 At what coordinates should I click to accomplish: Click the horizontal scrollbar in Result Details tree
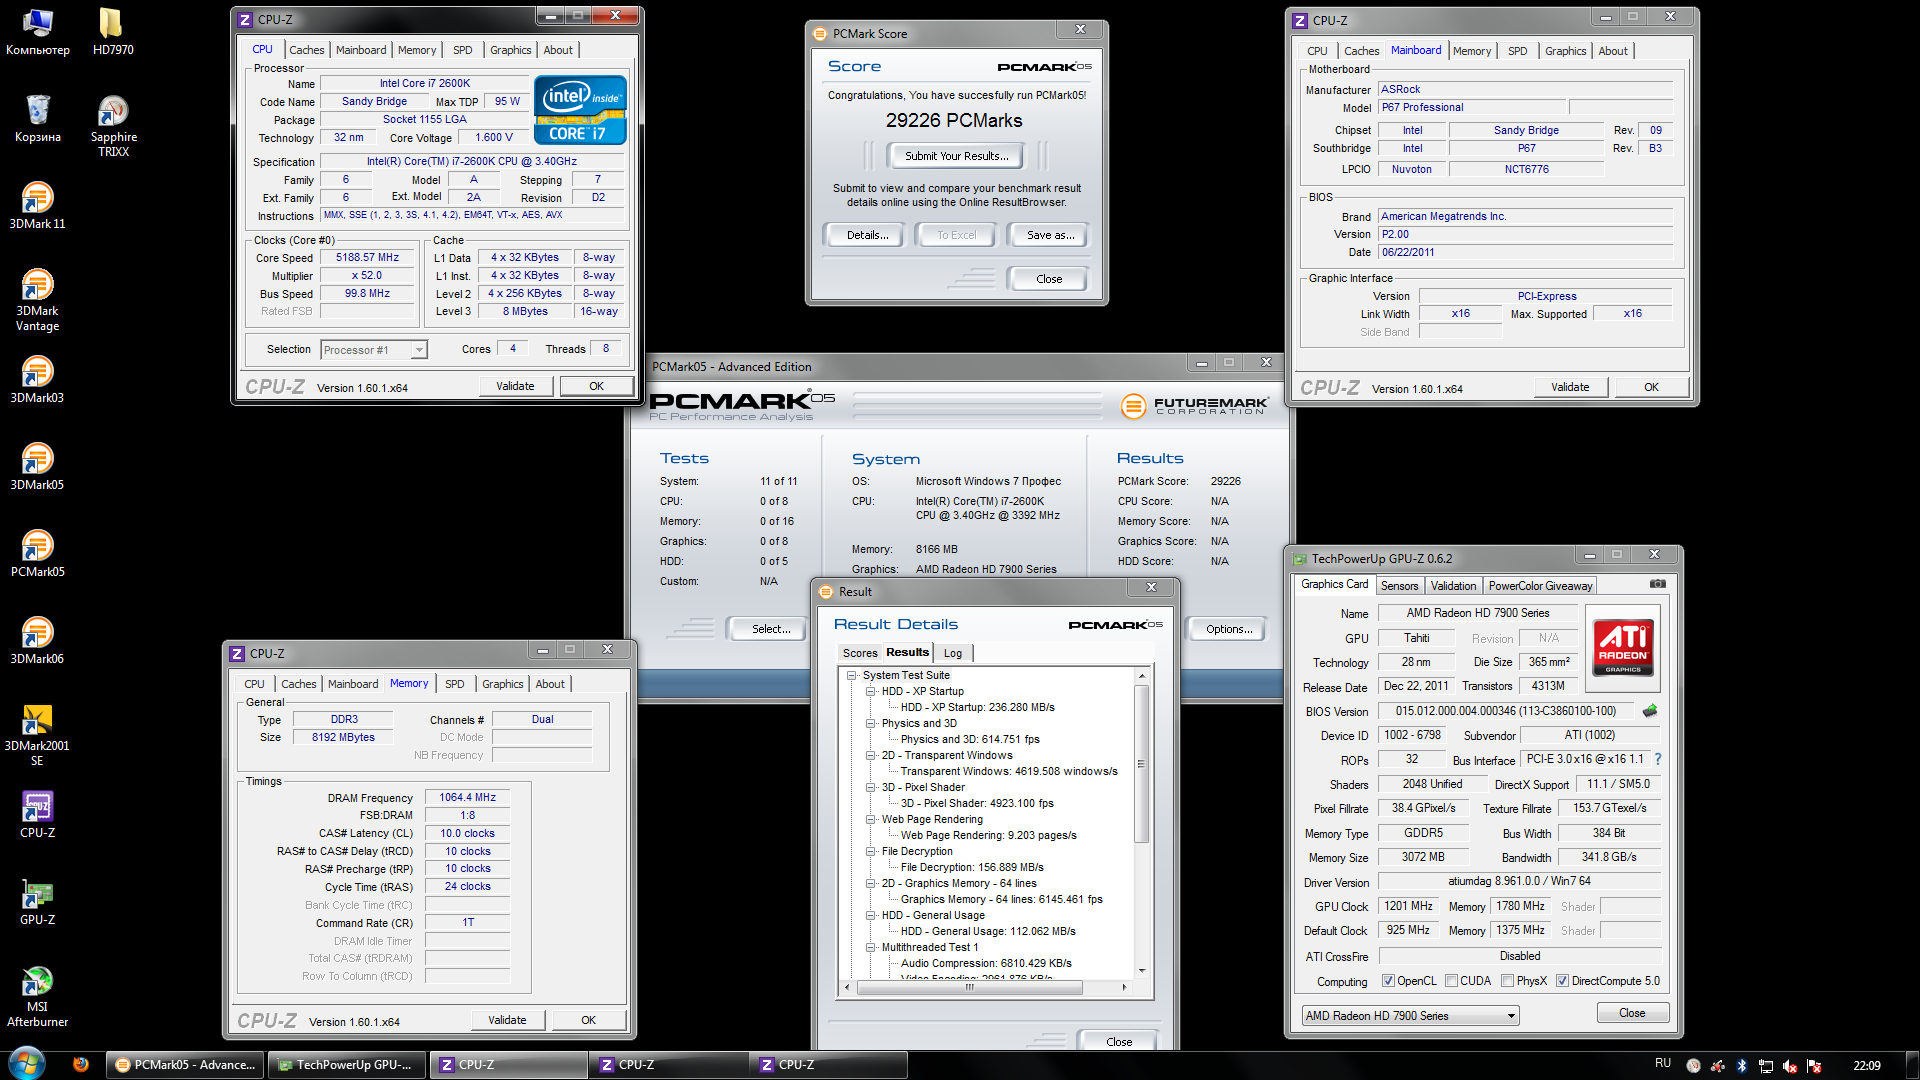[x=969, y=987]
